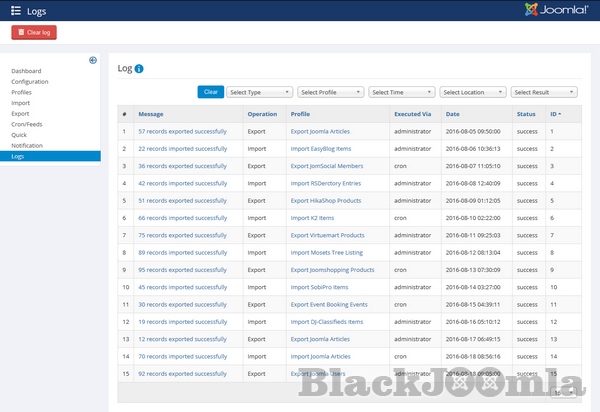This screenshot has width=600, height=412.
Task: Expand the Select Time dropdown
Action: (401, 92)
